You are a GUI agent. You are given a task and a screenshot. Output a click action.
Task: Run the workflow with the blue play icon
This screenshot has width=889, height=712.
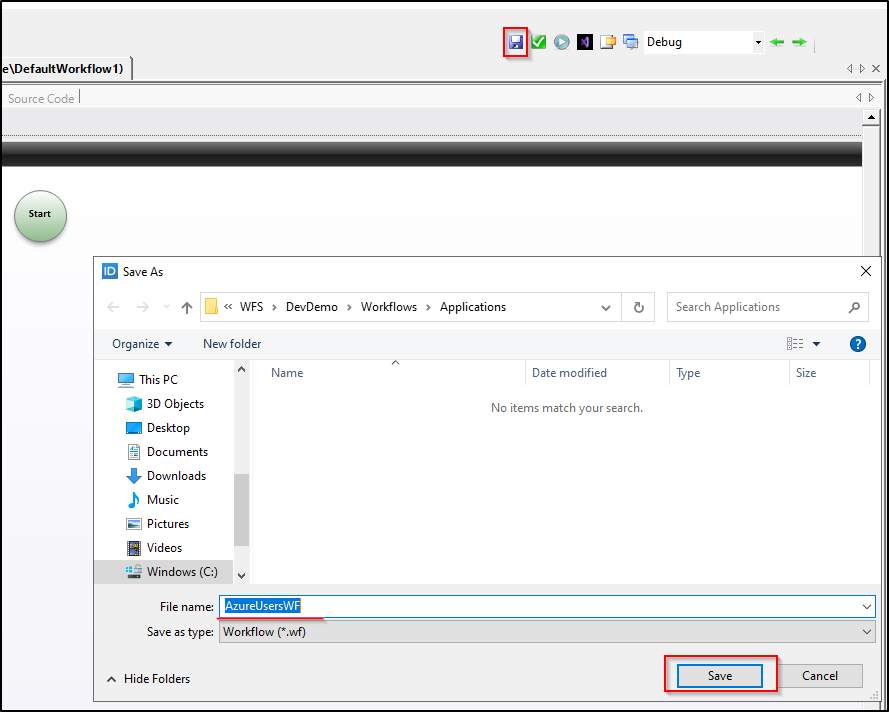pyautogui.click(x=561, y=41)
